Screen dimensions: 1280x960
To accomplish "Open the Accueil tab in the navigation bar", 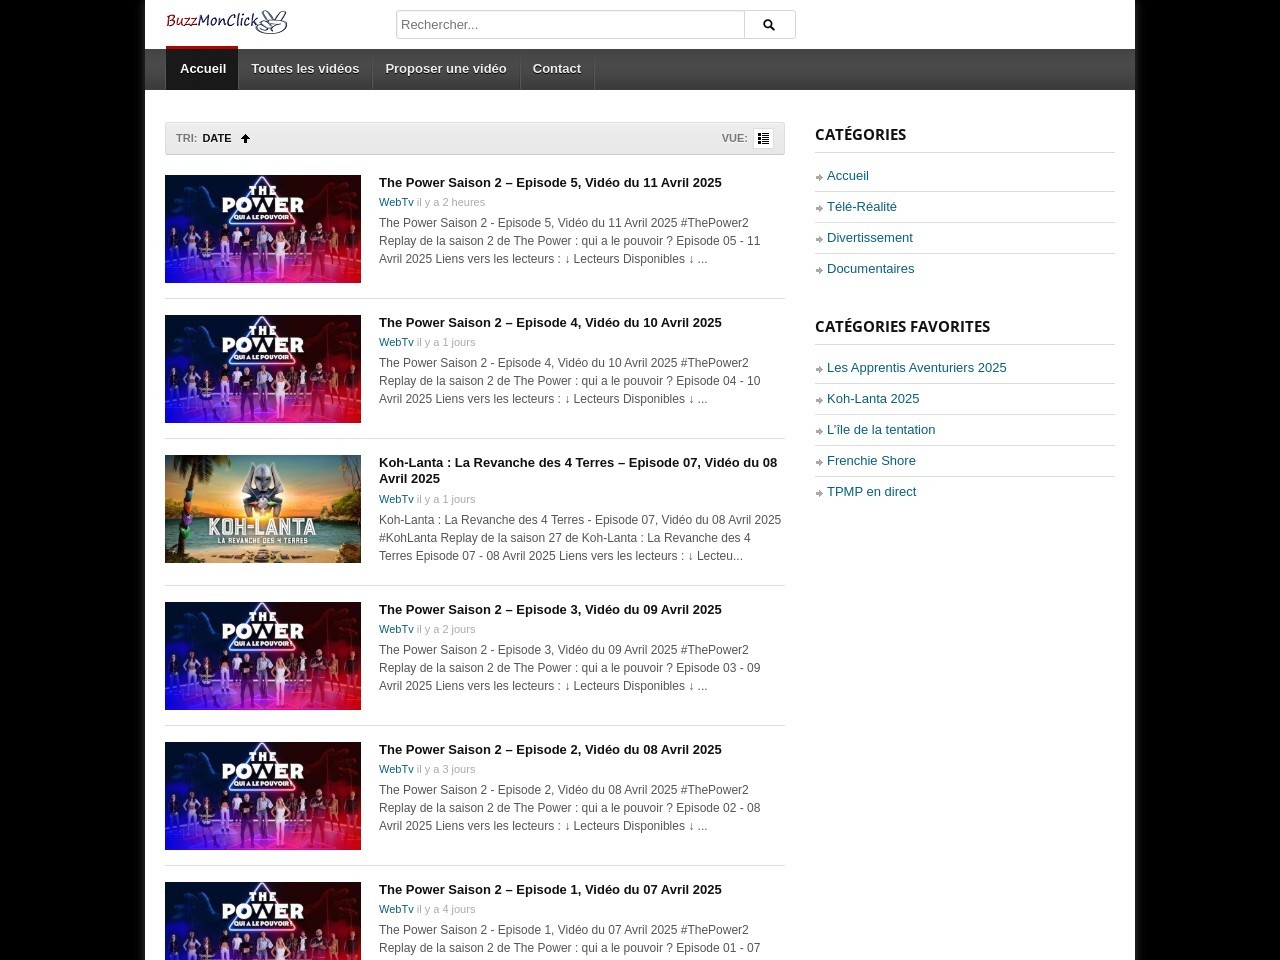I will pos(203,69).
